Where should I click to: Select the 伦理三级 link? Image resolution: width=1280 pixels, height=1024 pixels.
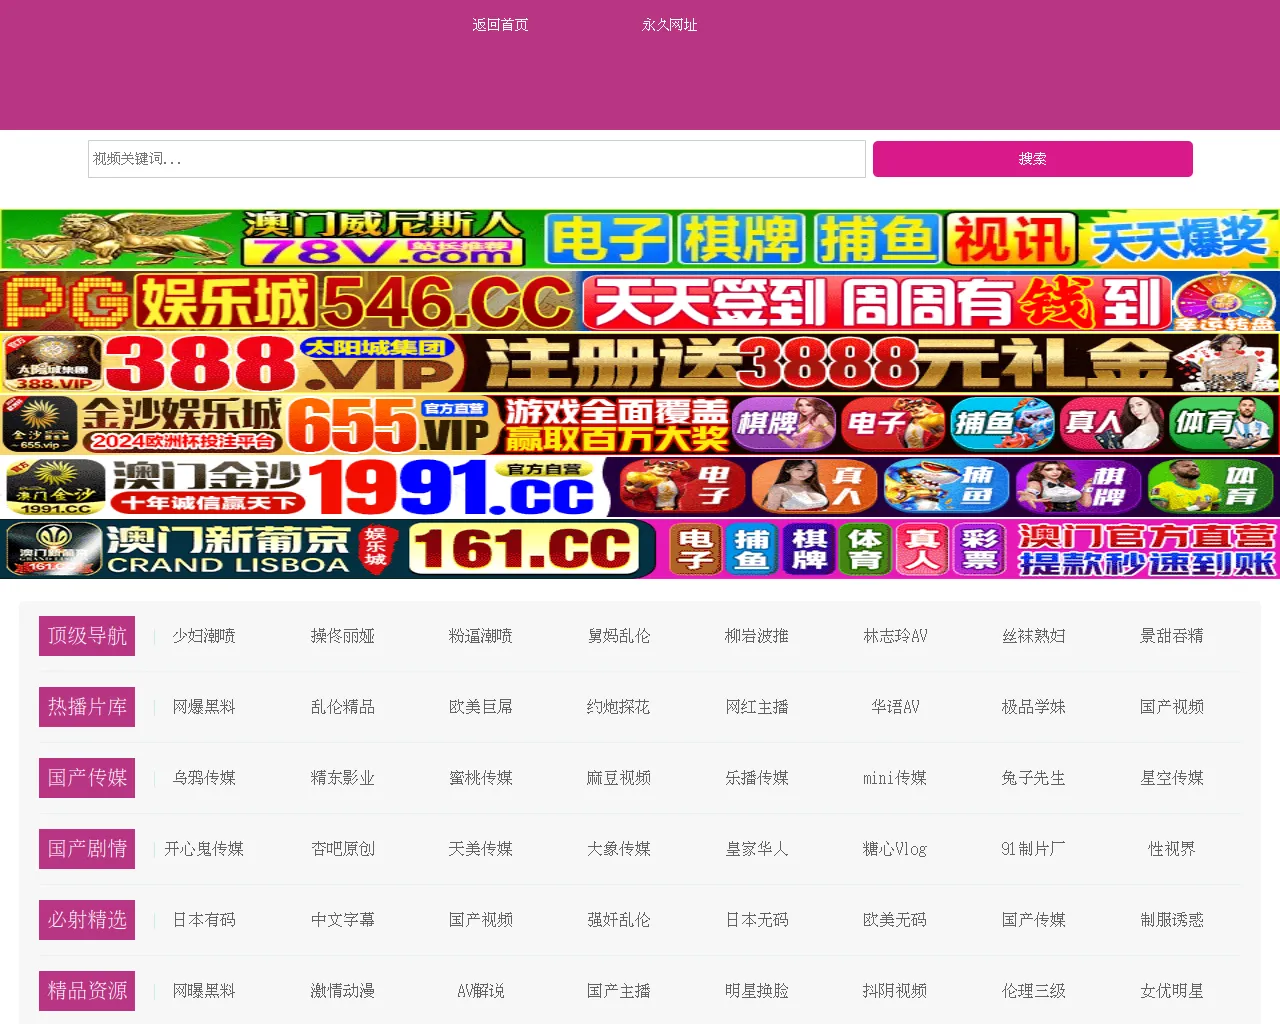tap(1034, 991)
